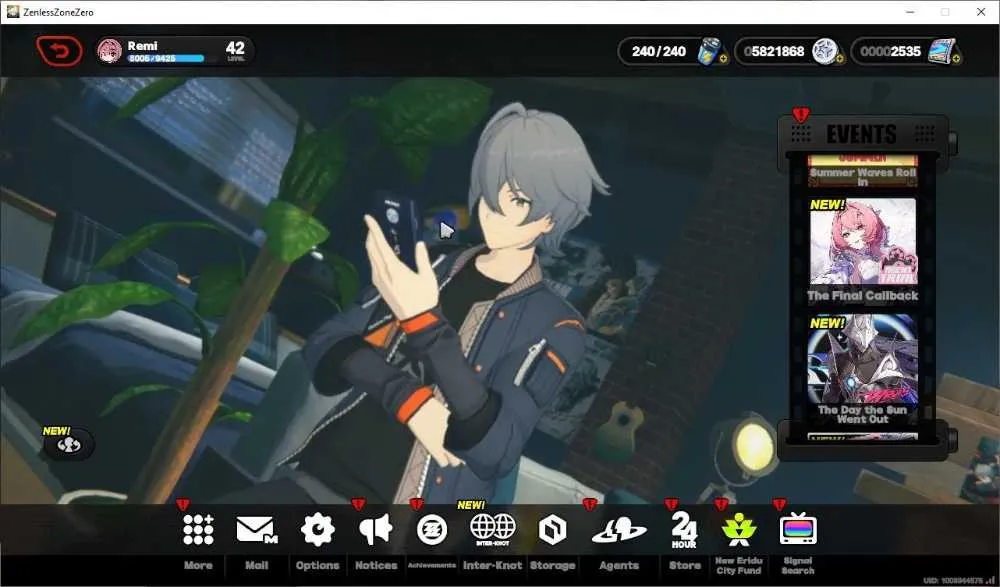Open the Achievements medal icon
This screenshot has width=1000, height=587.
pyautogui.click(x=432, y=530)
